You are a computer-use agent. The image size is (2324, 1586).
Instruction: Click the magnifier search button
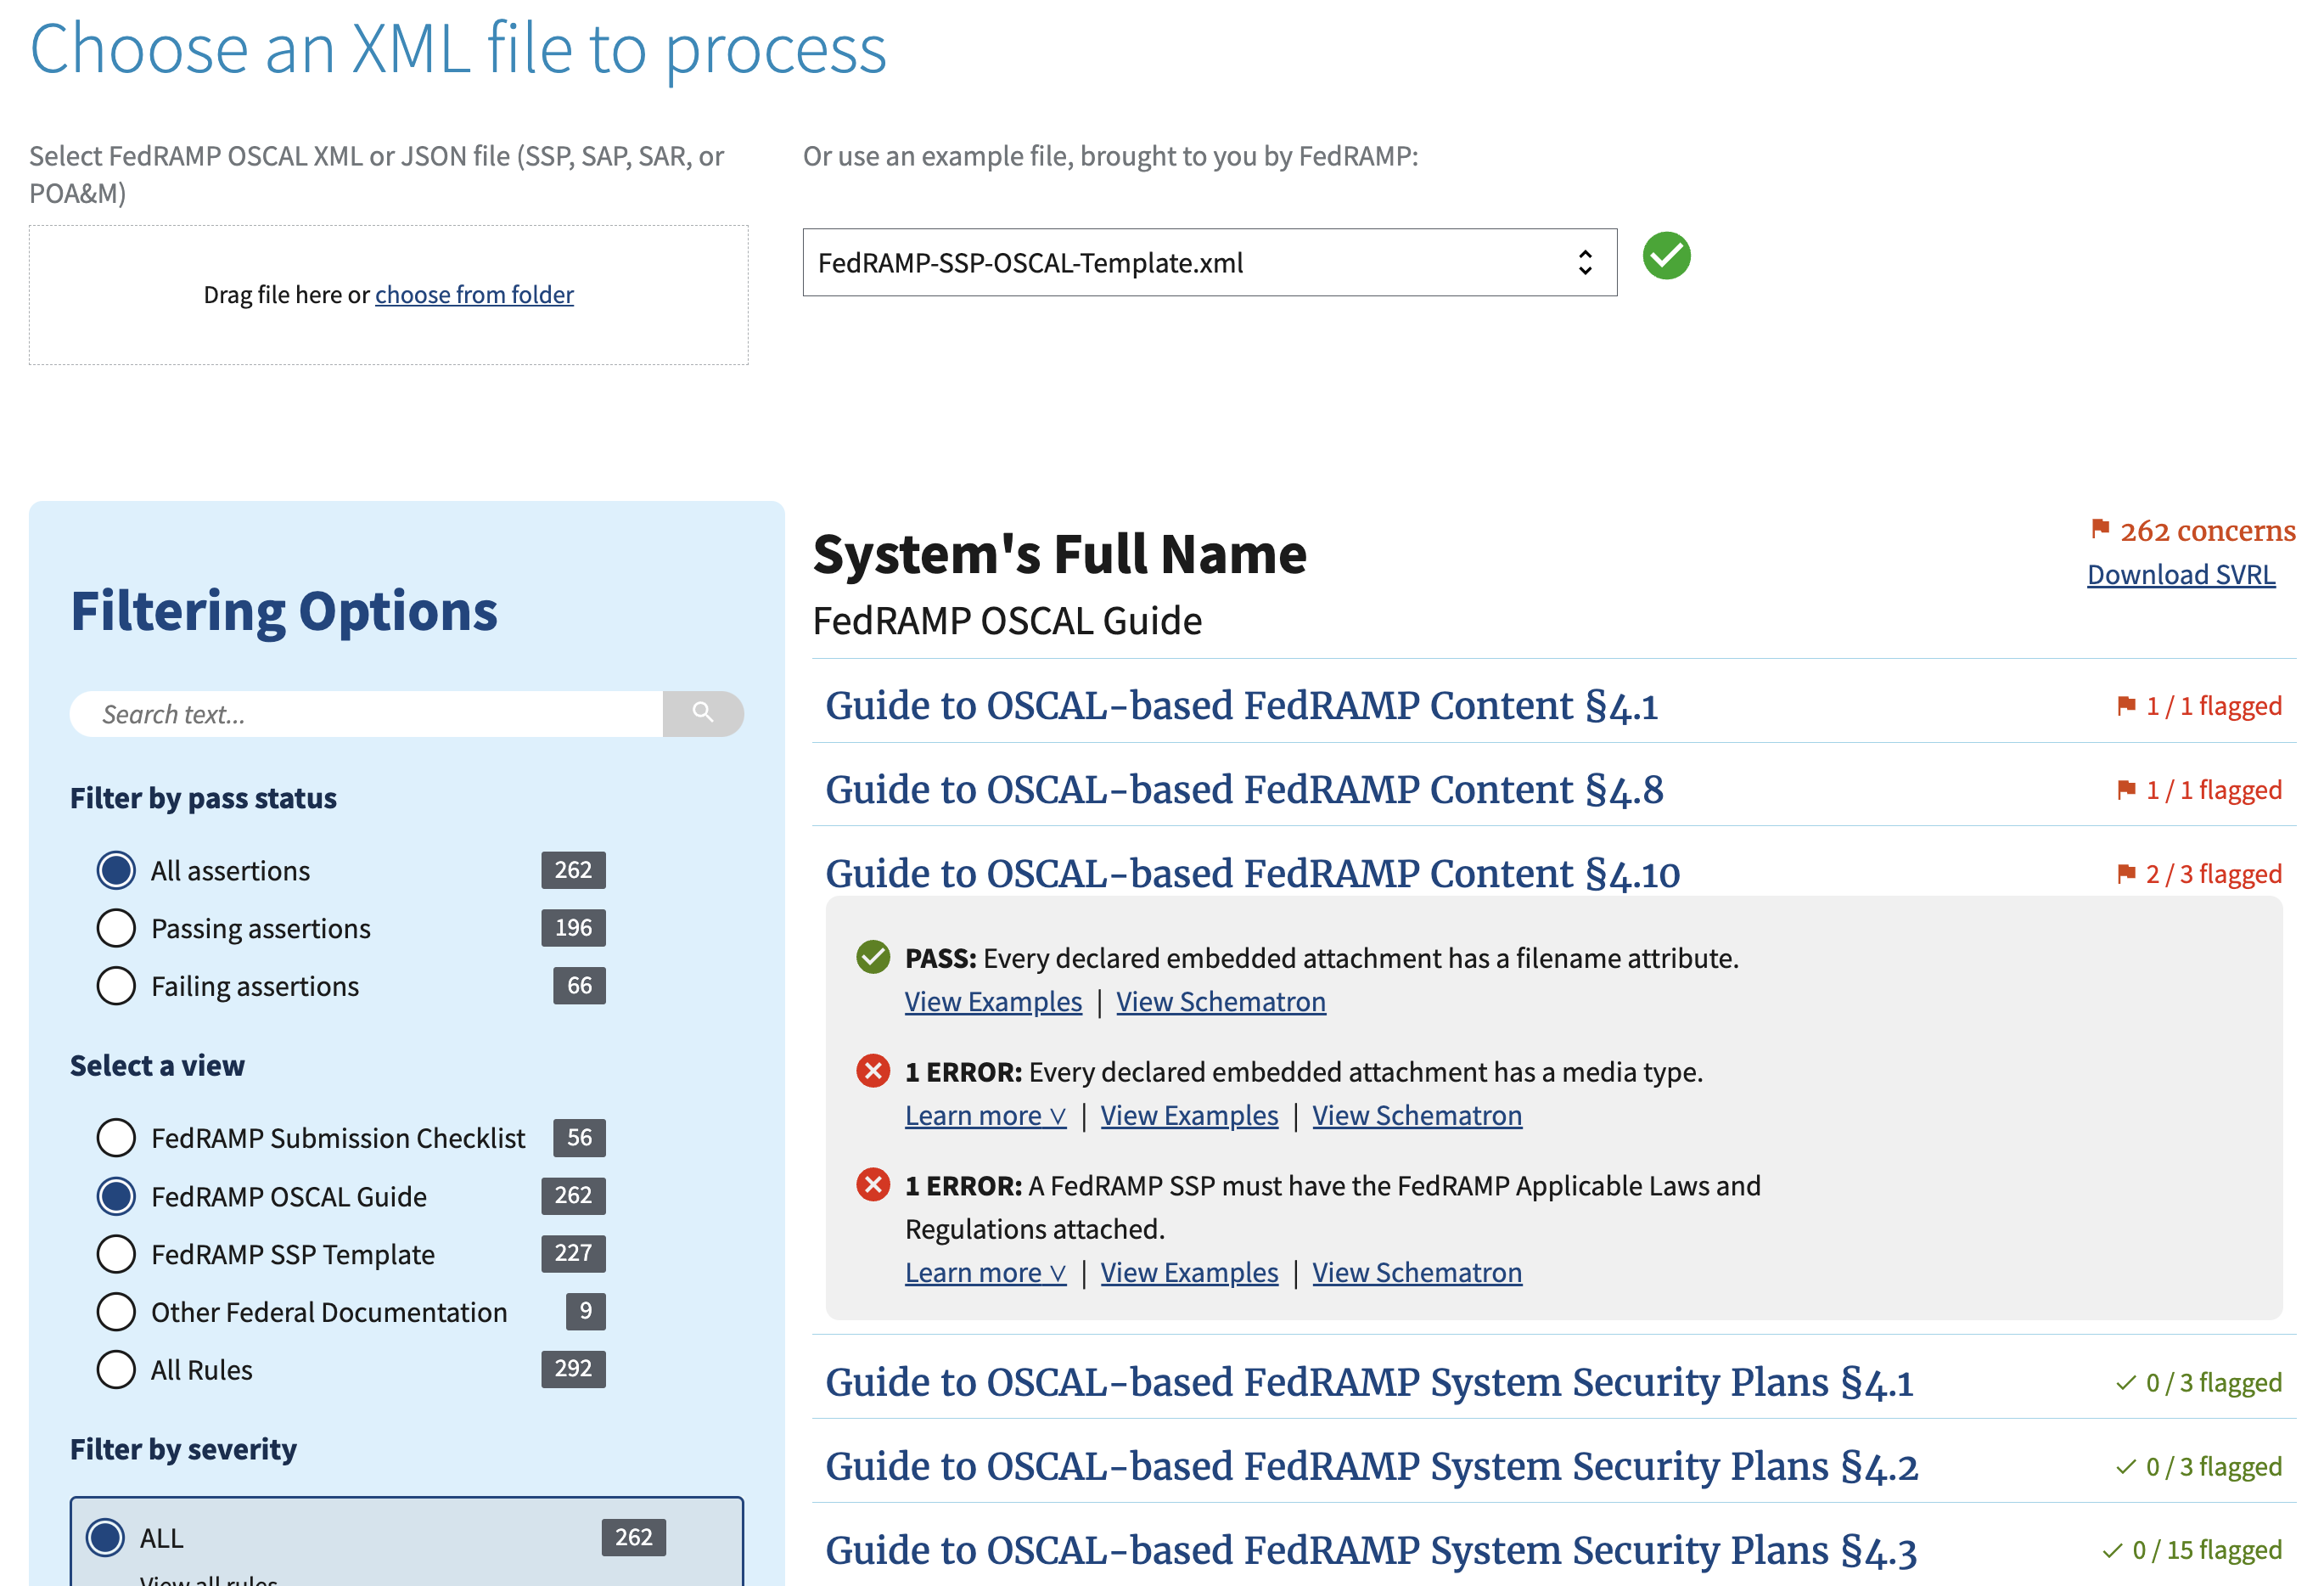[x=702, y=713]
